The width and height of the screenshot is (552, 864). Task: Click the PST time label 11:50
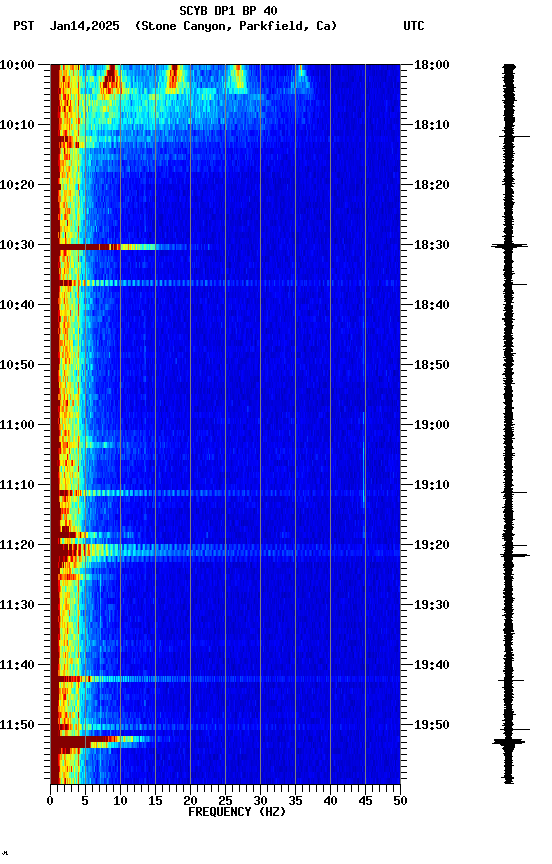pyautogui.click(x=17, y=725)
